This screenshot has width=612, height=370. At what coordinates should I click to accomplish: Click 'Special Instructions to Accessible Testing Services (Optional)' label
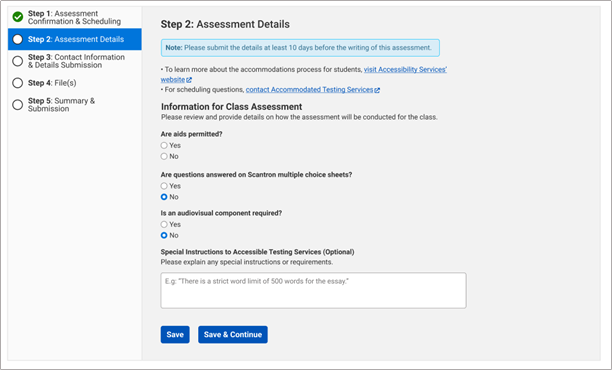(x=258, y=252)
